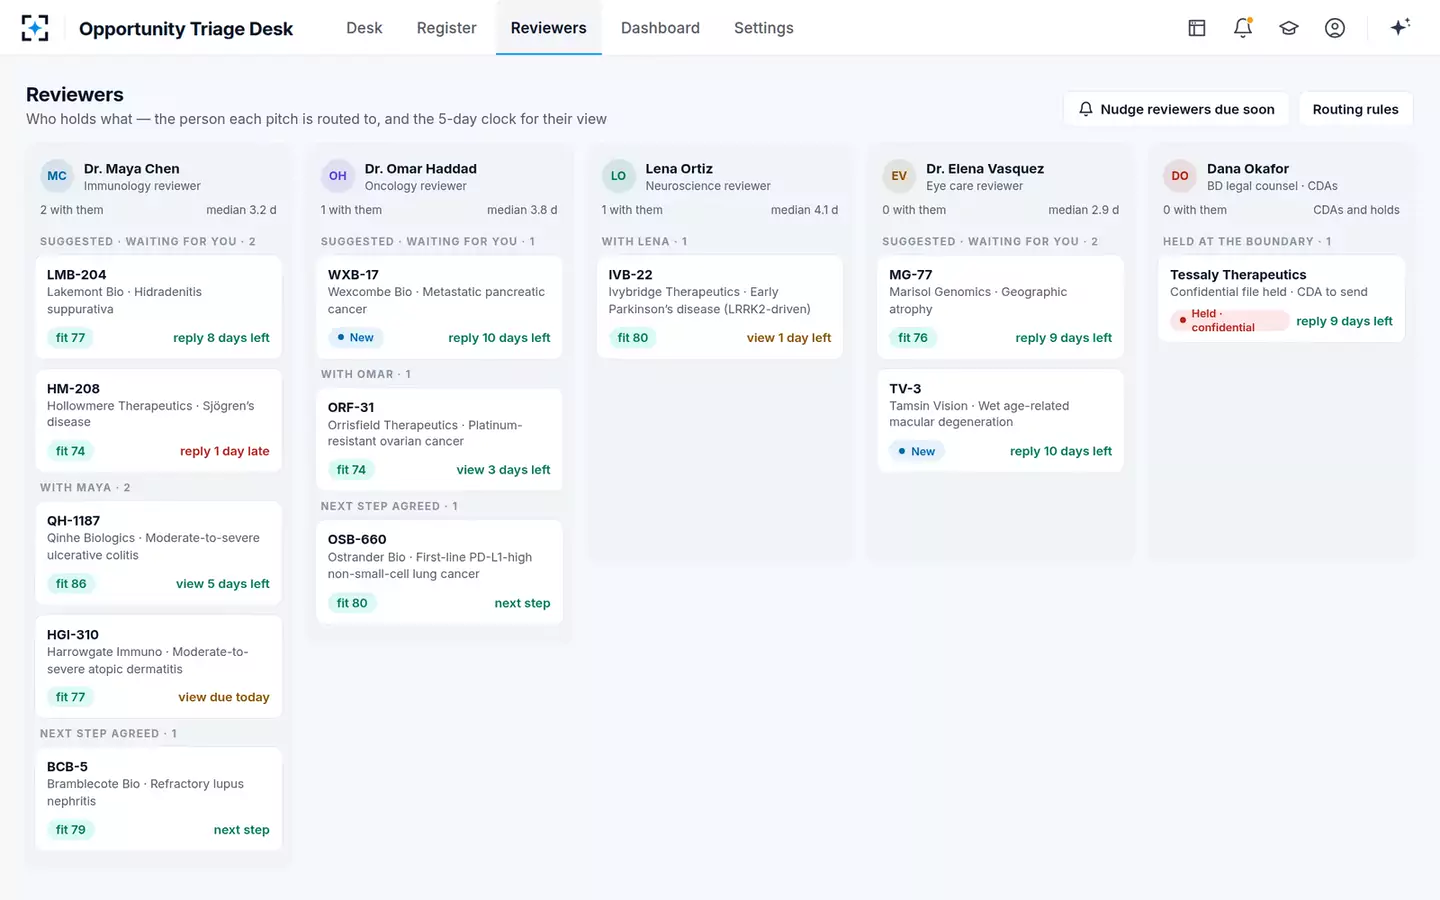This screenshot has height=900, width=1440.
Task: Select the Reviewers tab
Action: [x=548, y=28]
